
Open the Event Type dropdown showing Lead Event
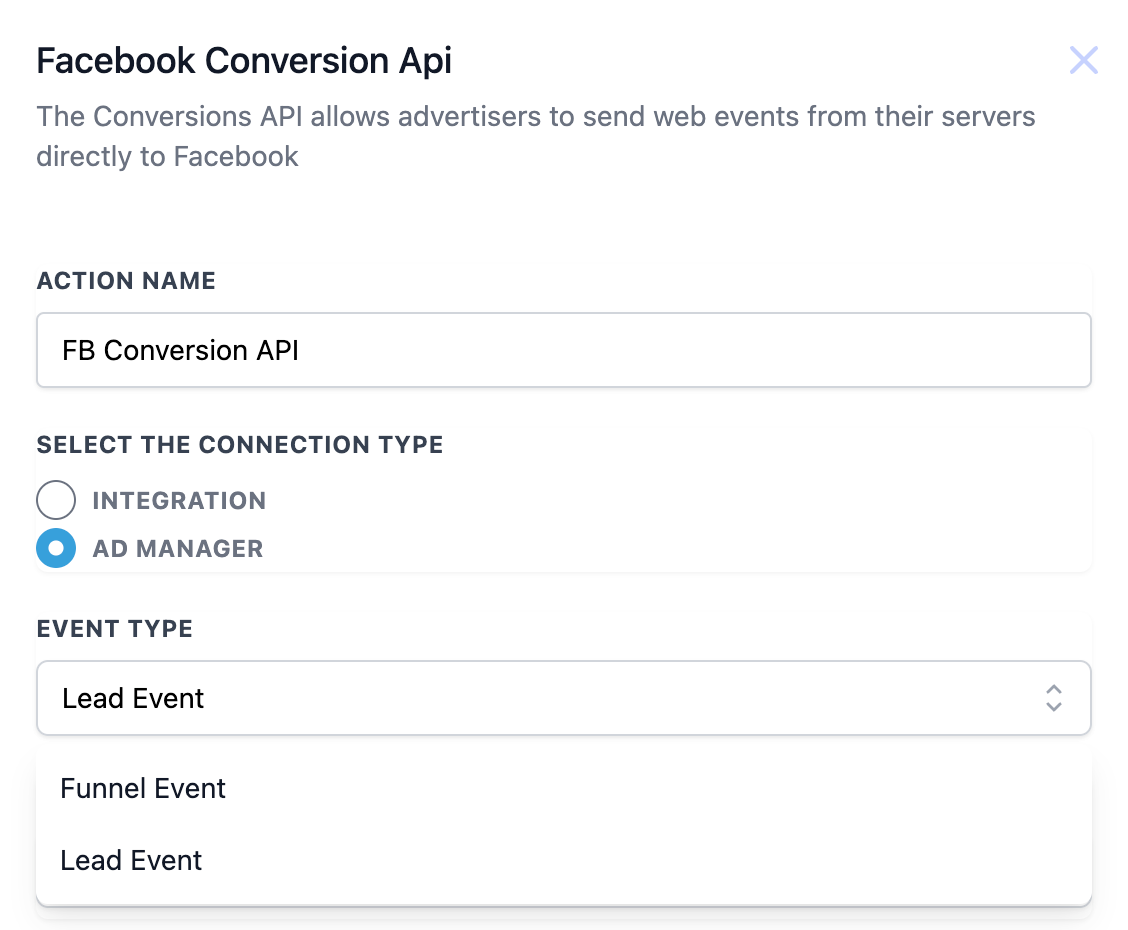click(564, 698)
